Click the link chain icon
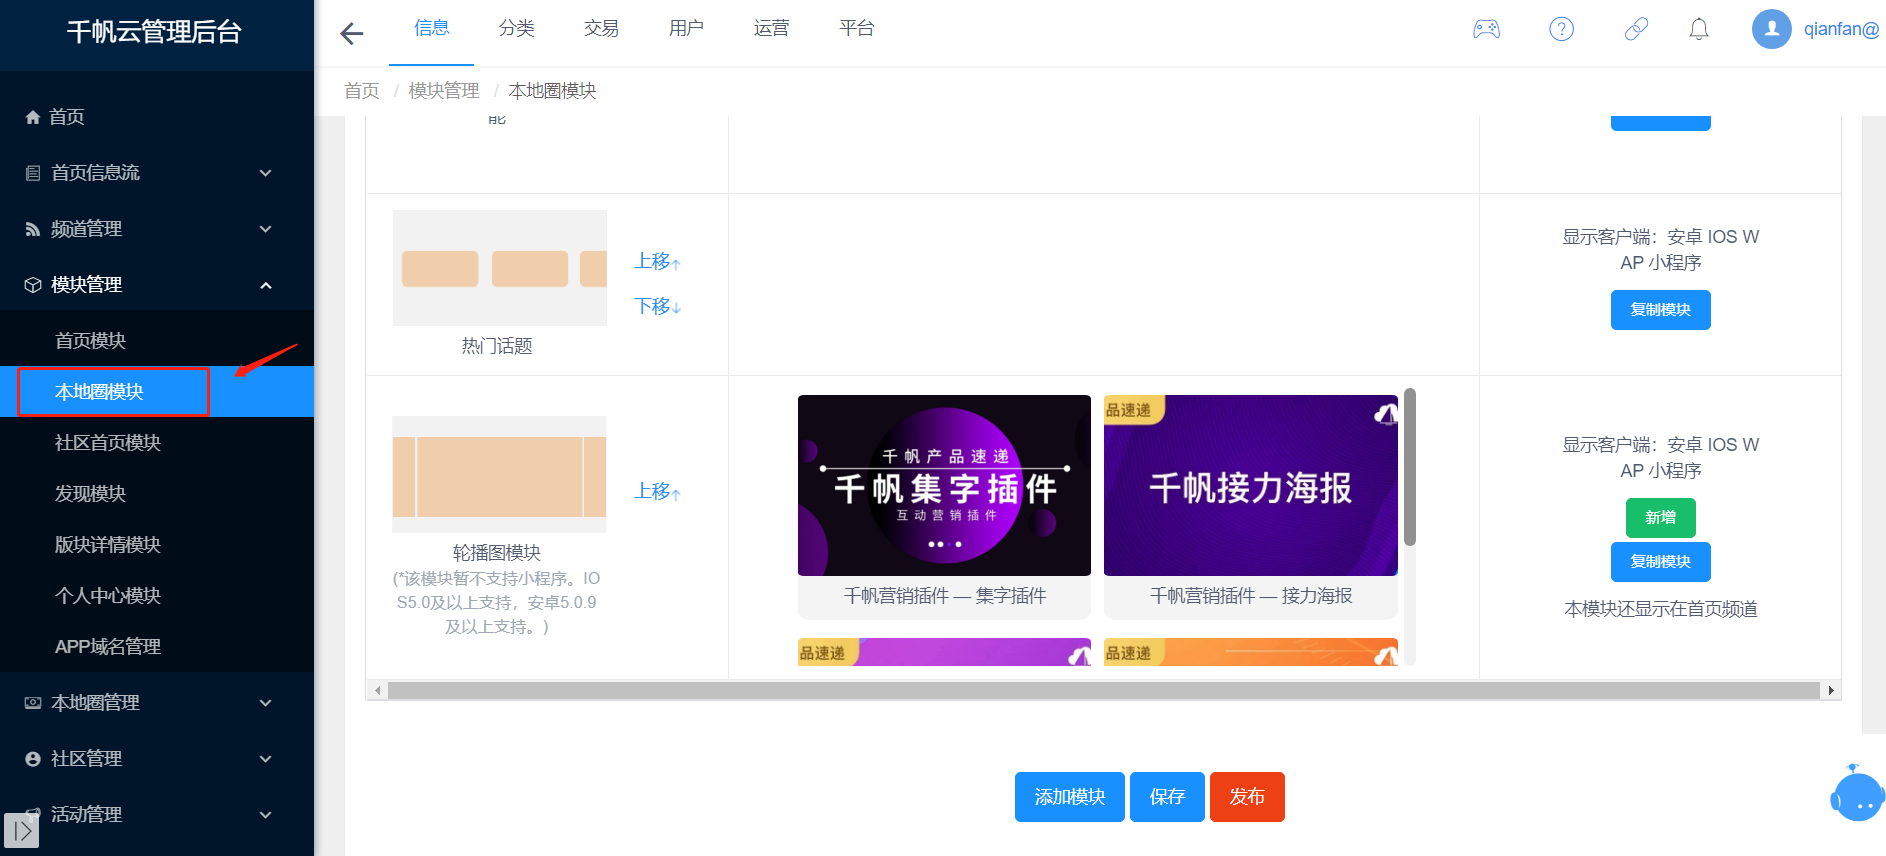Screen dimensions: 1886x856 (1636, 29)
